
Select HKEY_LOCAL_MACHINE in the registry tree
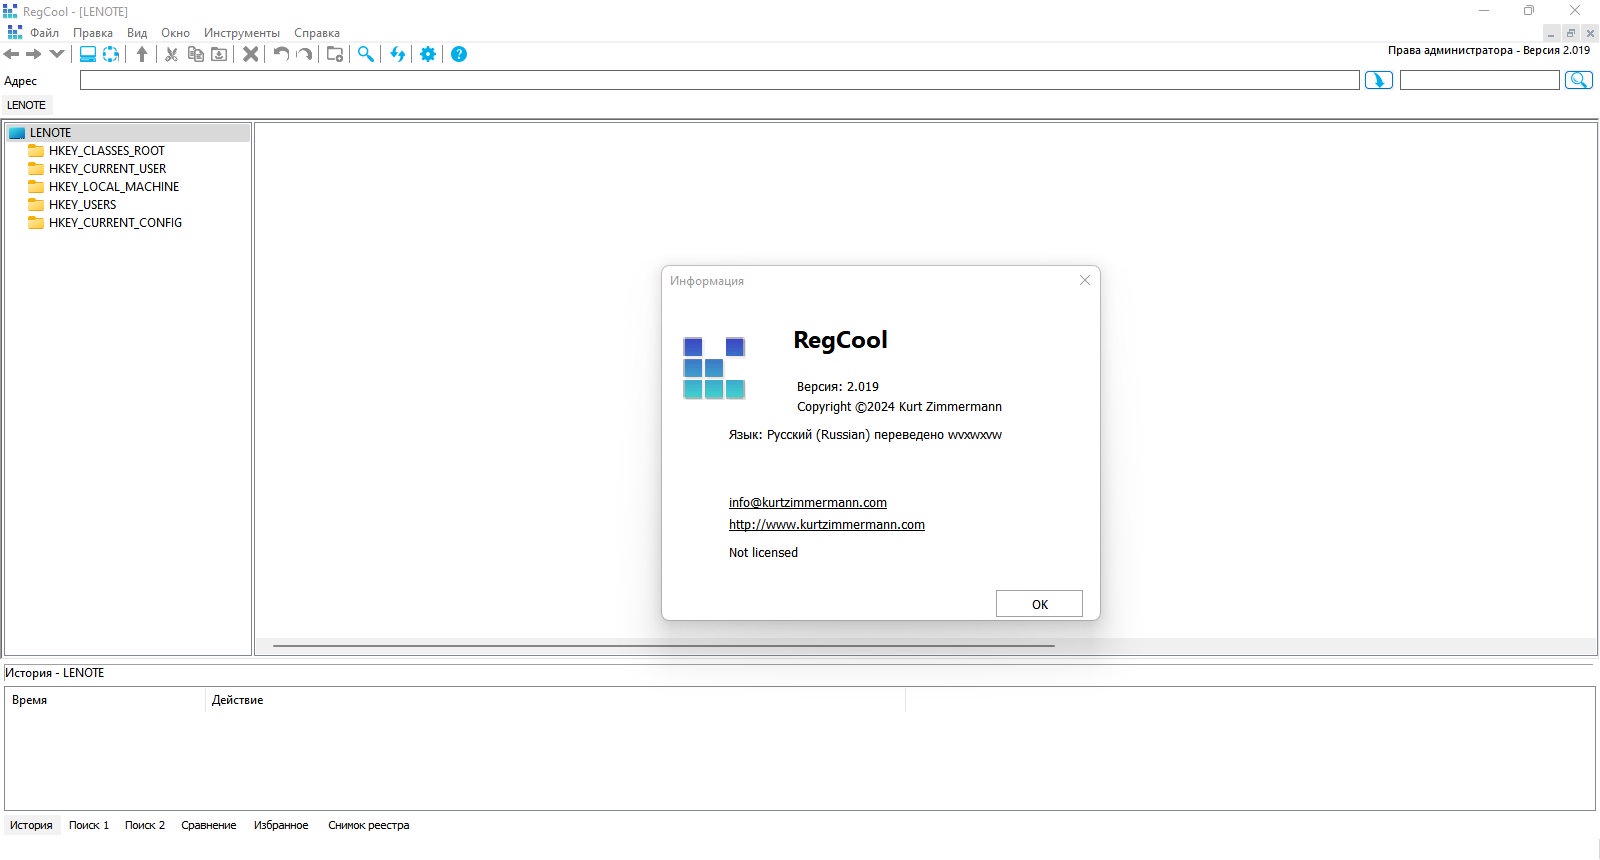coord(114,187)
